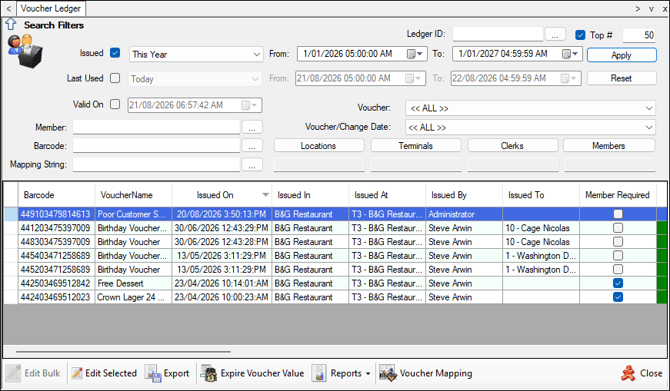Image resolution: width=670 pixels, height=391 pixels.
Task: Click the Reports chart icon
Action: [319, 373]
